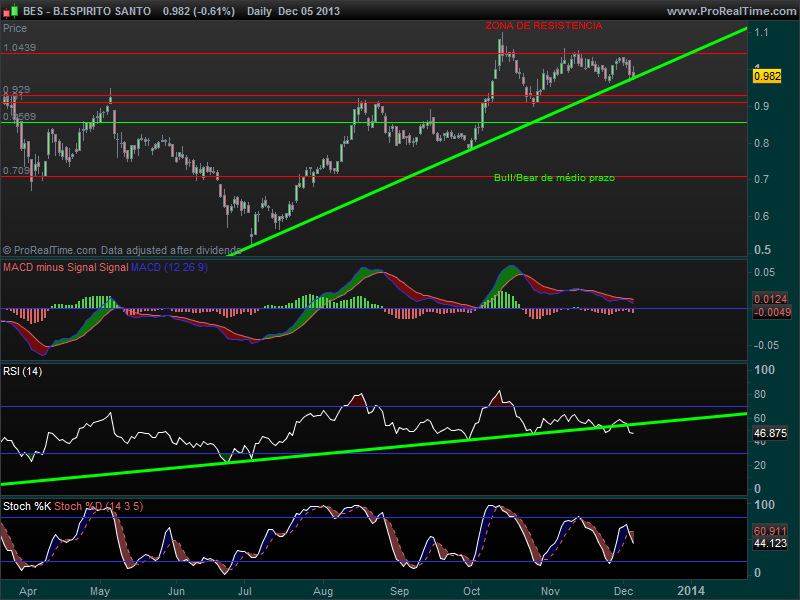Click the Nov month on time axis
Screen dimensions: 800x600
[550, 591]
